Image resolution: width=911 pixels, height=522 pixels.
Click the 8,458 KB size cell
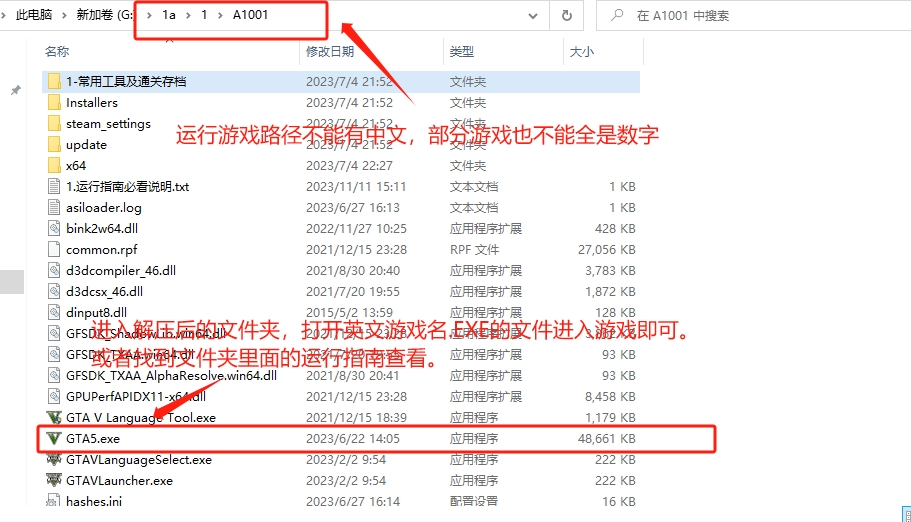click(x=610, y=397)
